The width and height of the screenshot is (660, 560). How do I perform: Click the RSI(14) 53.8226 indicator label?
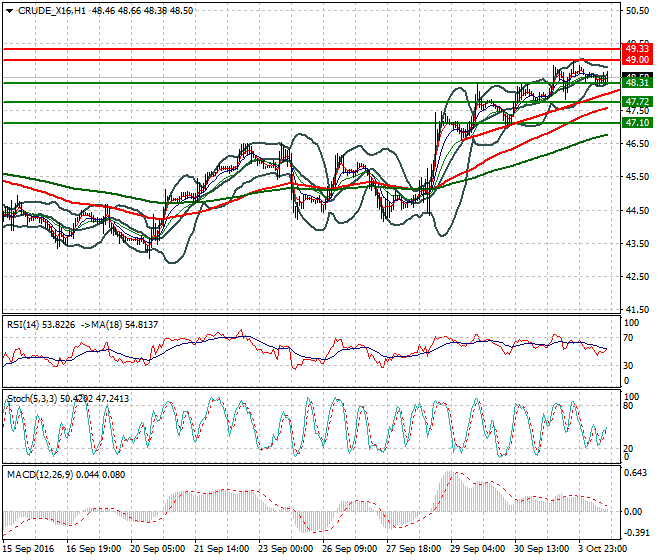click(41, 325)
